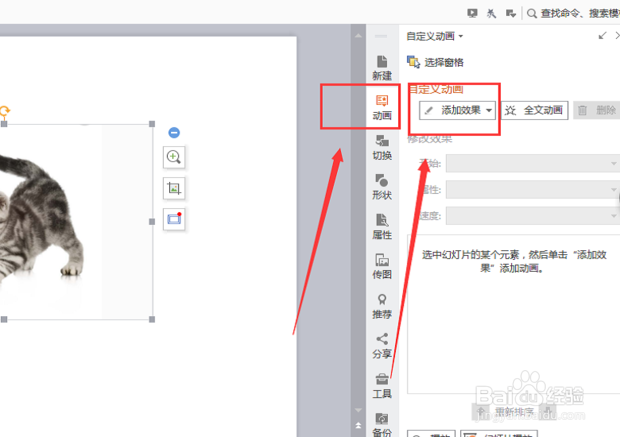Click the 全文动画 button

coord(535,110)
